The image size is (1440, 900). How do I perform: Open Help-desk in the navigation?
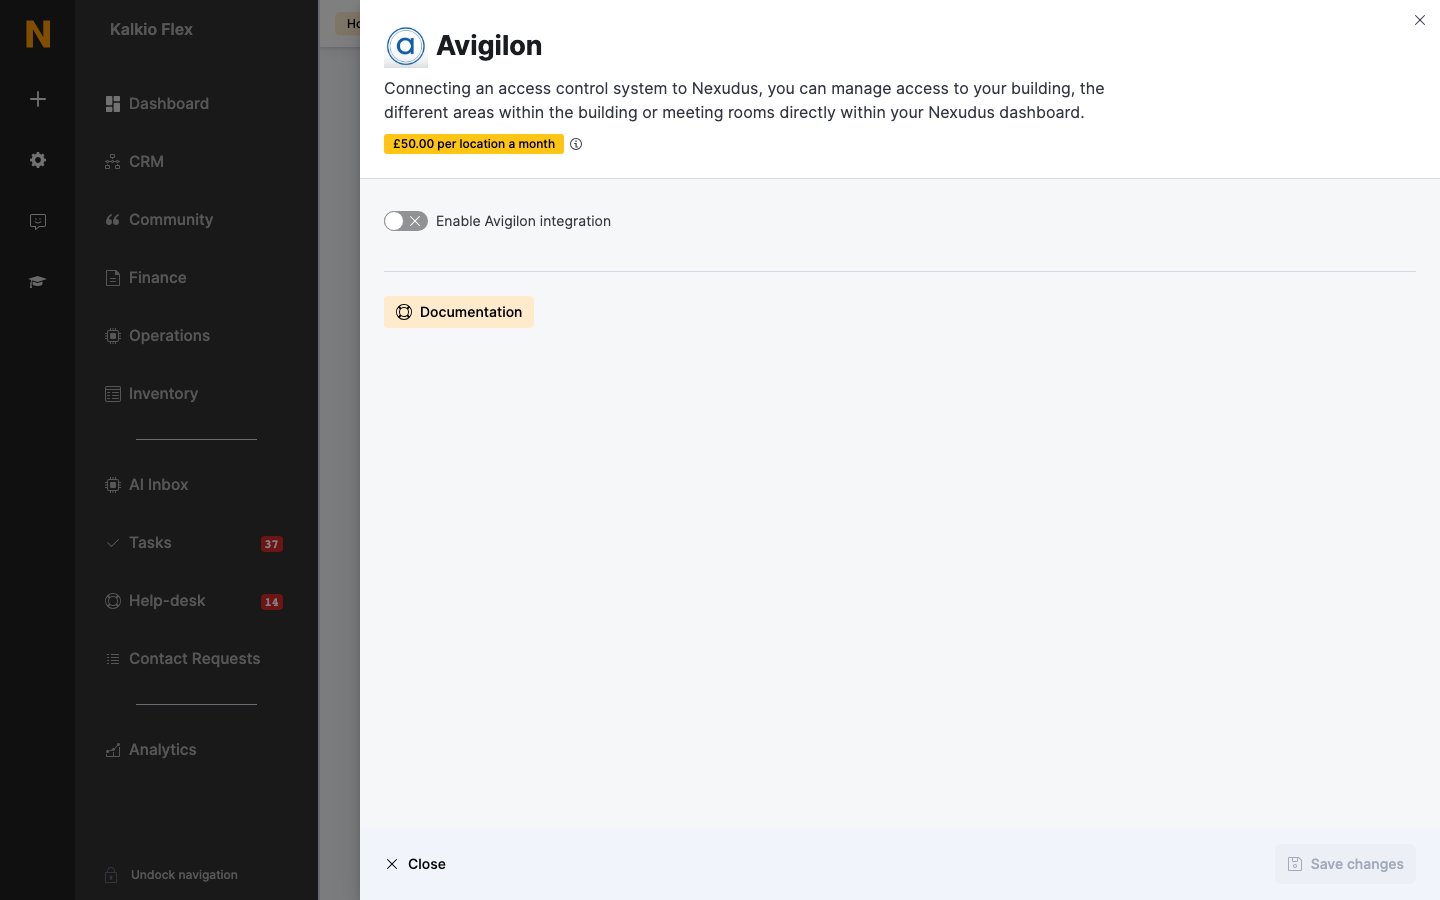(x=156, y=601)
